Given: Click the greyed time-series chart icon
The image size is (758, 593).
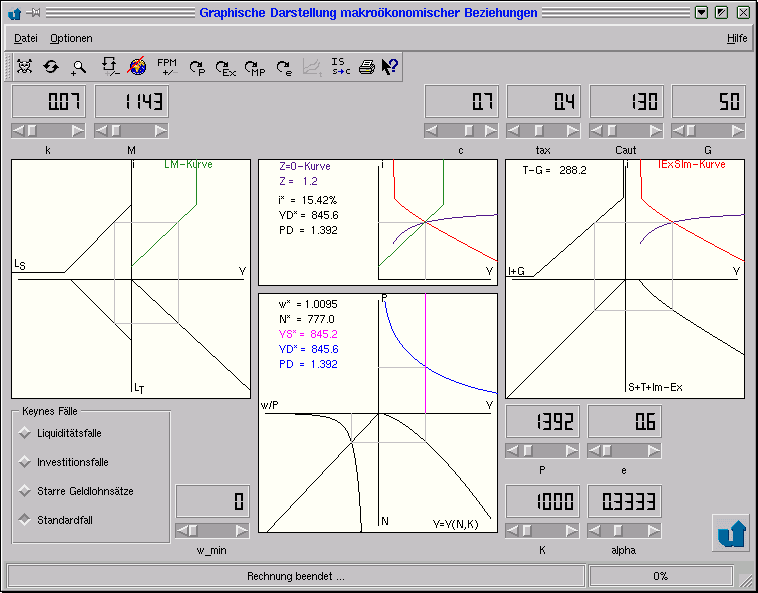Looking at the screenshot, I should click(x=312, y=67).
